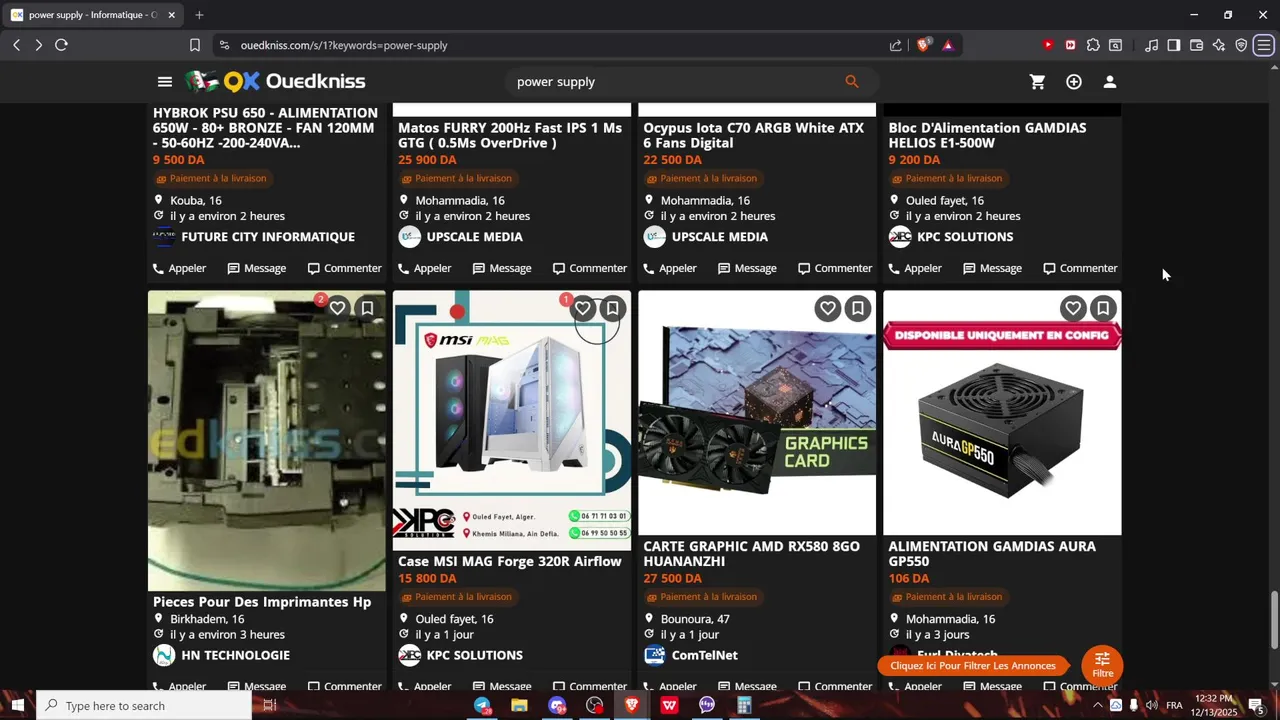Viewport: 1280px width, 720px height.
Task: Favorite the Pieces Pour Des Imprimantes Hp listing
Action: click(338, 308)
